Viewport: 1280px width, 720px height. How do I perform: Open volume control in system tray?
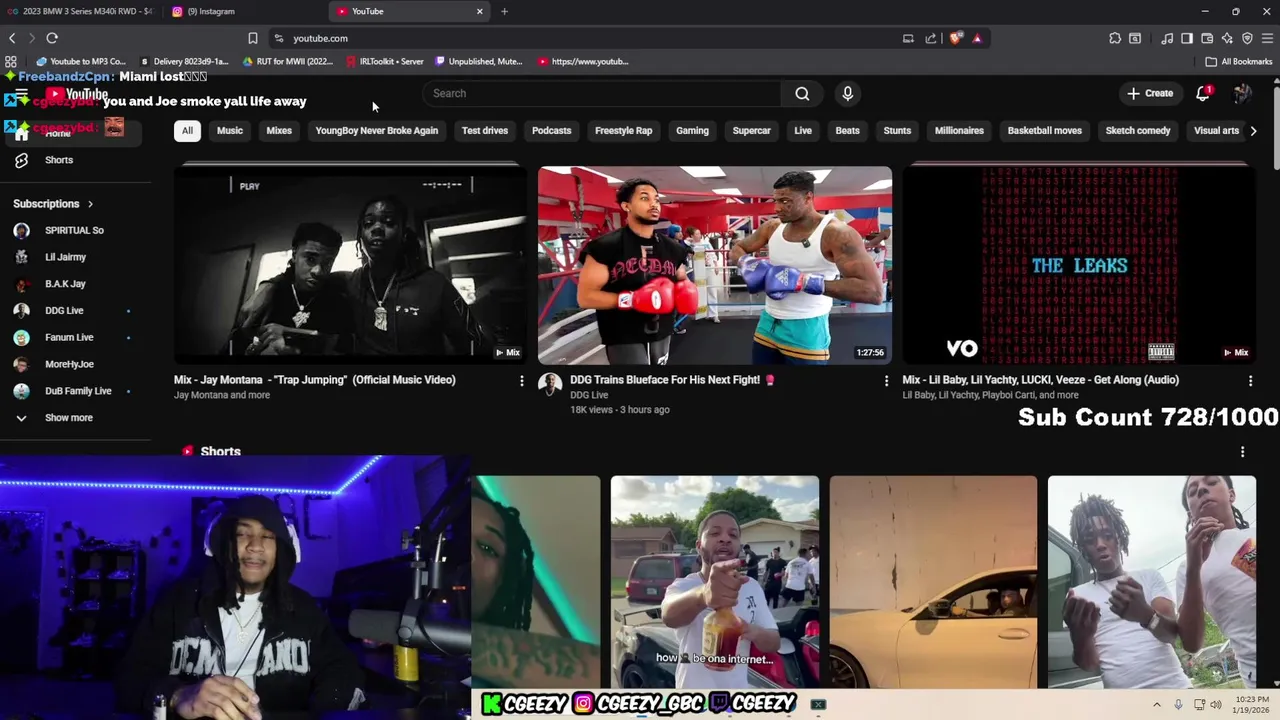(x=1216, y=705)
